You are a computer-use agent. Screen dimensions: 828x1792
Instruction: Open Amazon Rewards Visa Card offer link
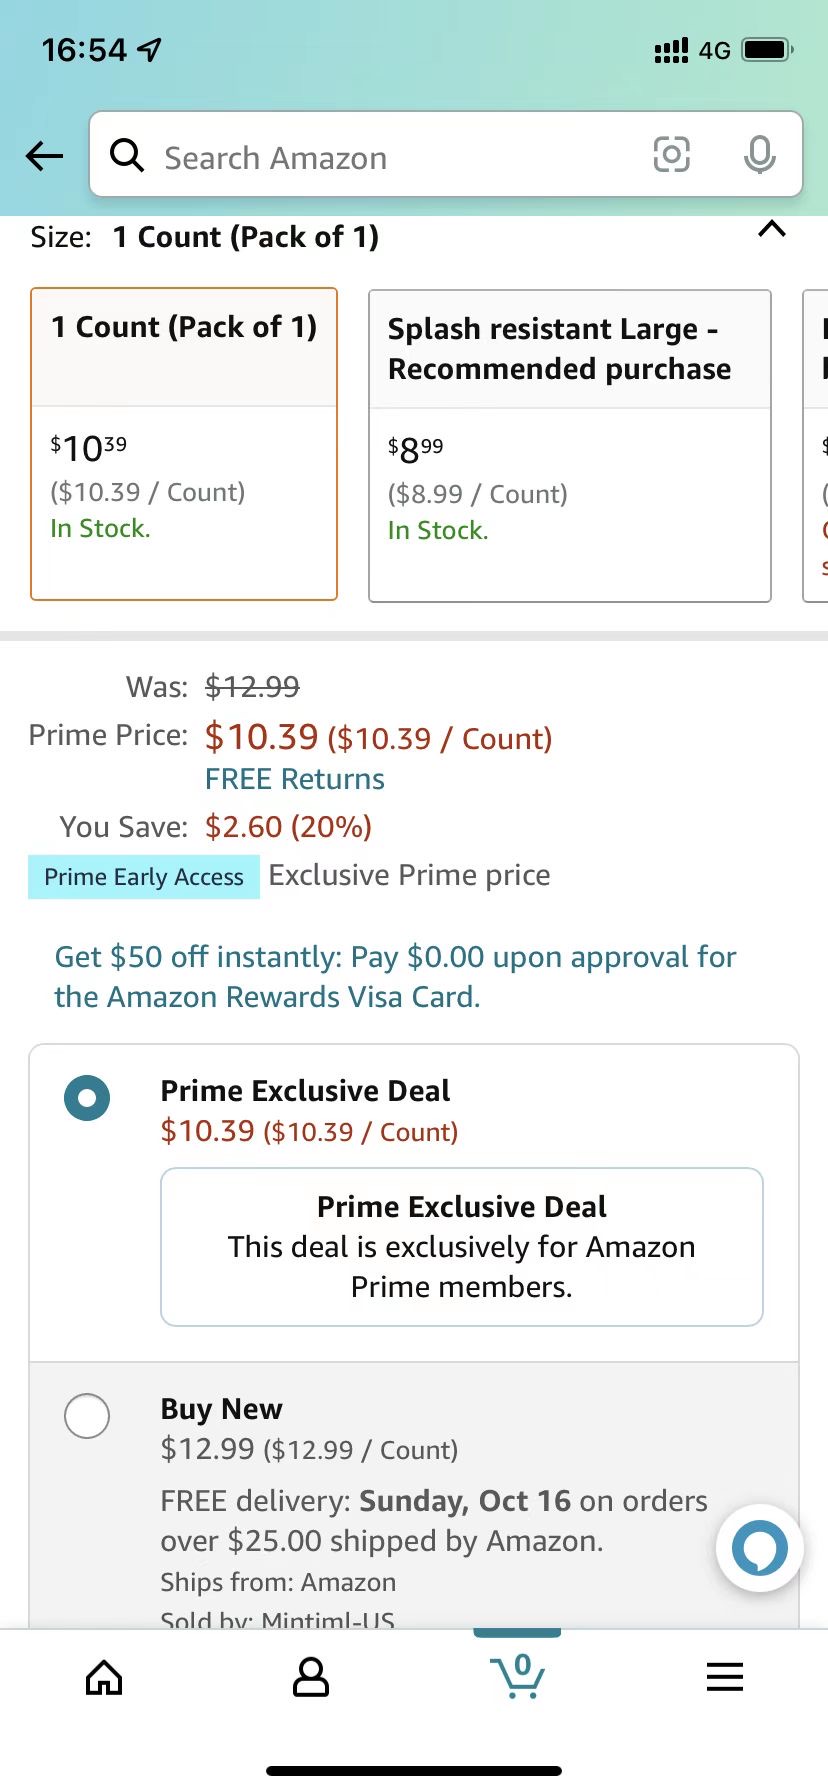pyautogui.click(x=395, y=977)
